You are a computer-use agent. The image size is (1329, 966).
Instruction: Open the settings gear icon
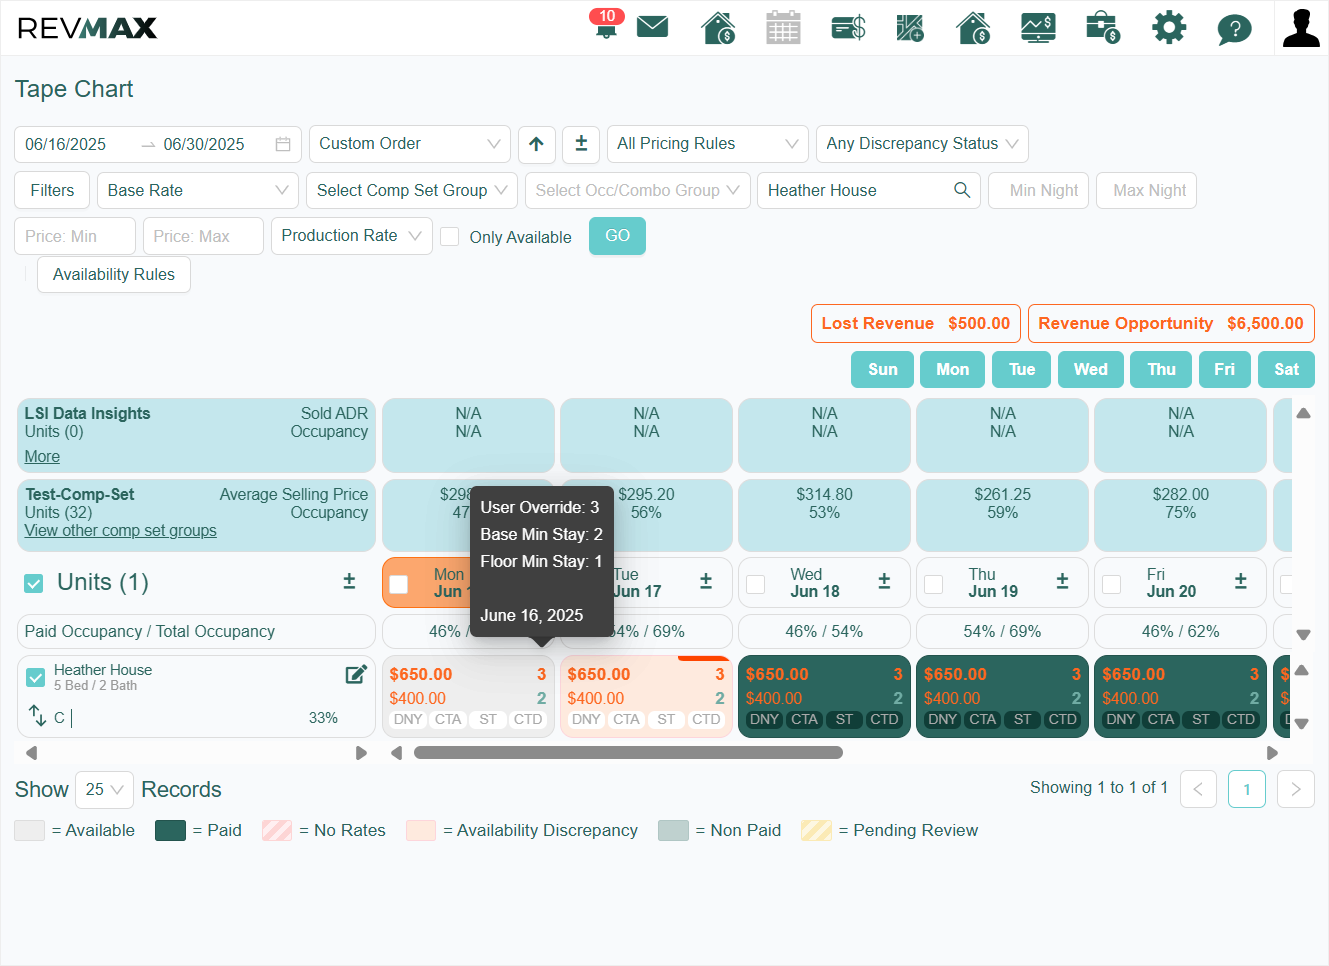[x=1168, y=27]
